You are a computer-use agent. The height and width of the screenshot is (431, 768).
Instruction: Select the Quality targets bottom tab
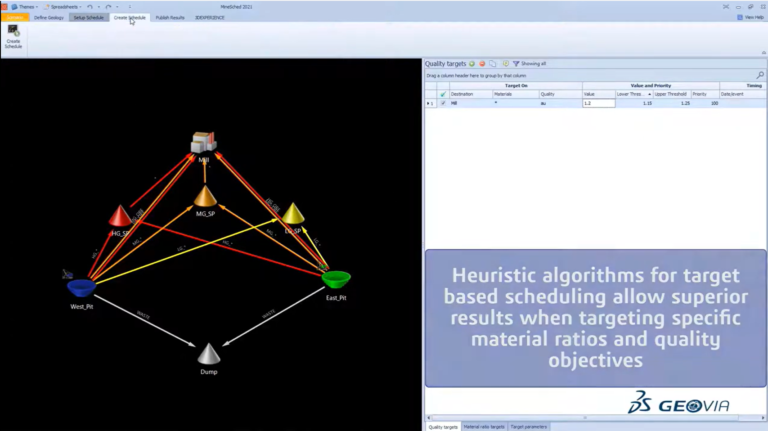[x=443, y=427]
